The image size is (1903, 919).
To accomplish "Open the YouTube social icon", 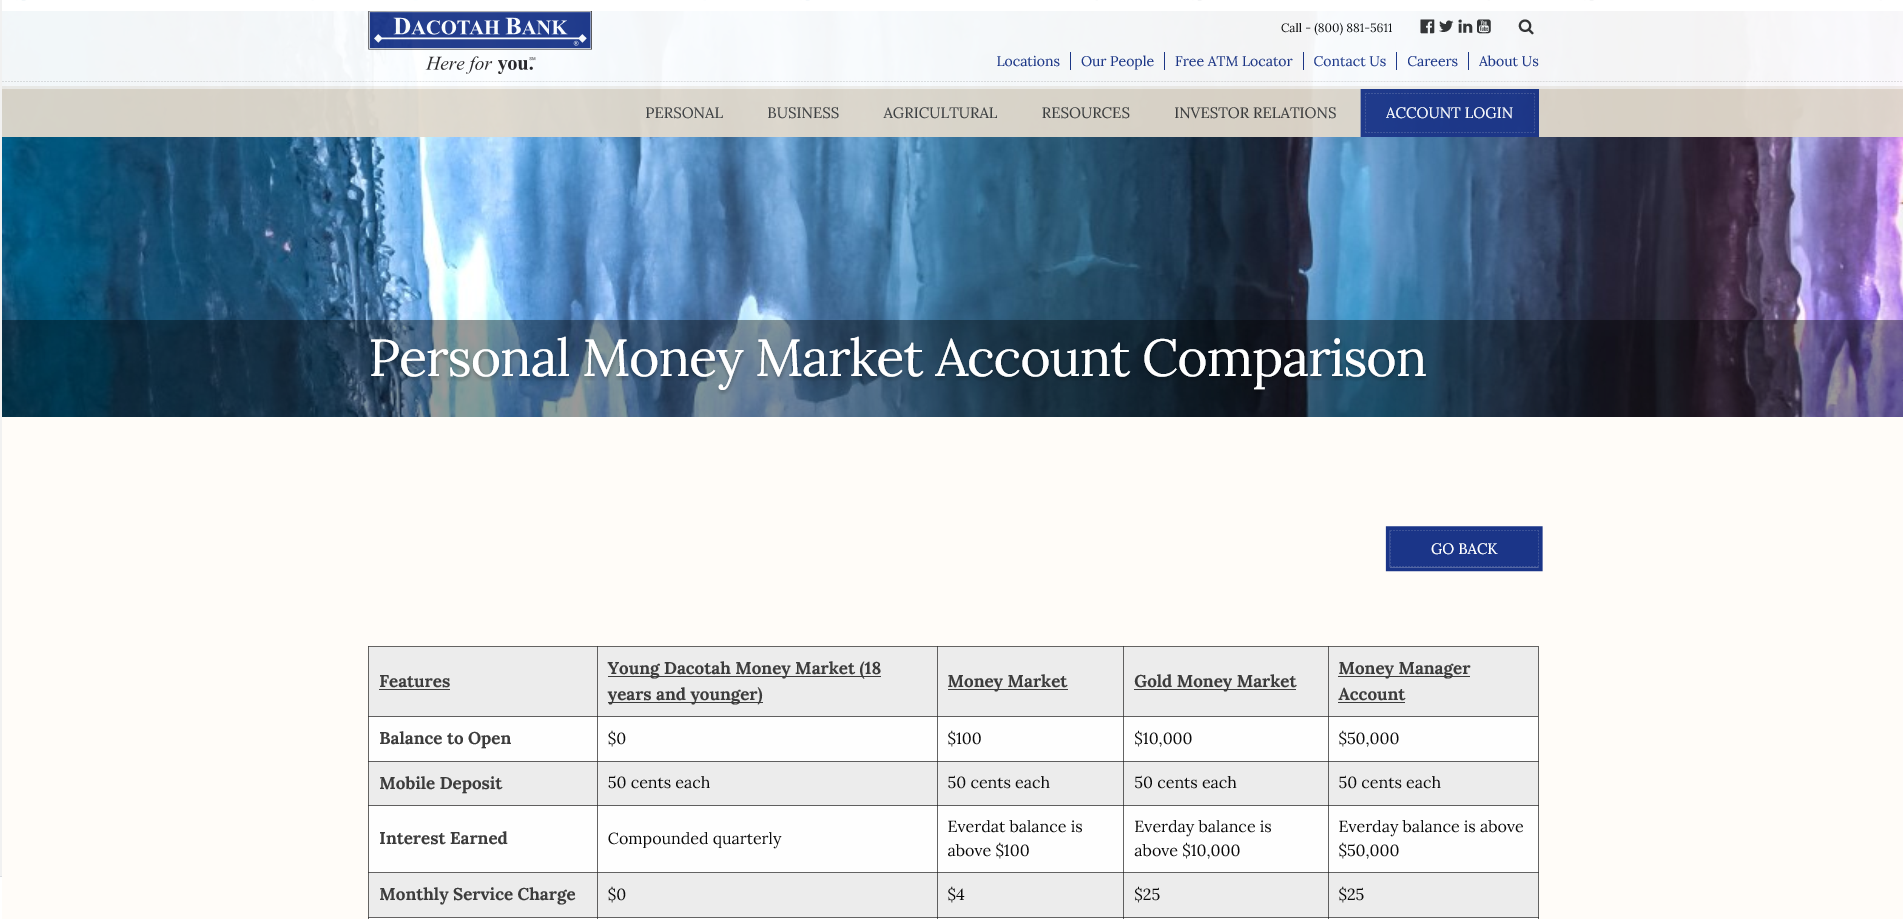I will pyautogui.click(x=1484, y=27).
